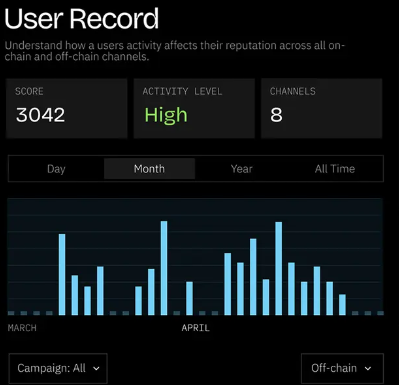Open the Off-chain dropdown
This screenshot has width=399, height=385.
pyautogui.click(x=342, y=368)
